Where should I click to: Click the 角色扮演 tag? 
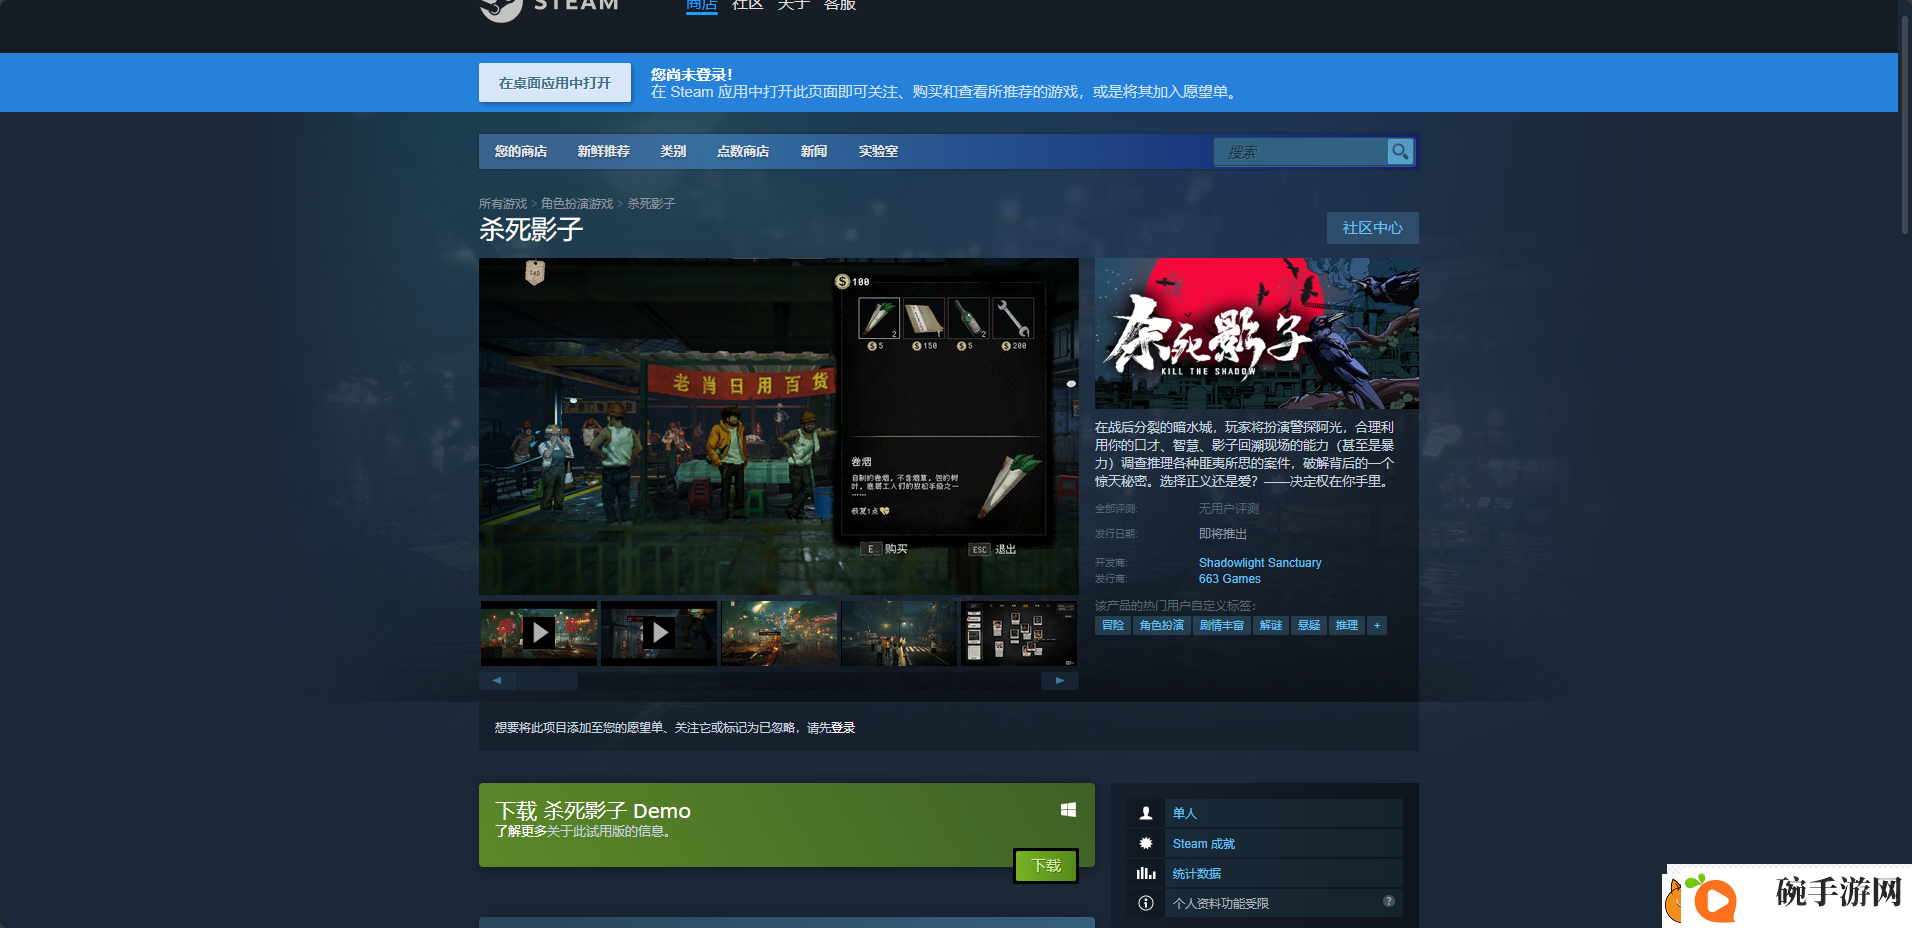coord(1162,625)
